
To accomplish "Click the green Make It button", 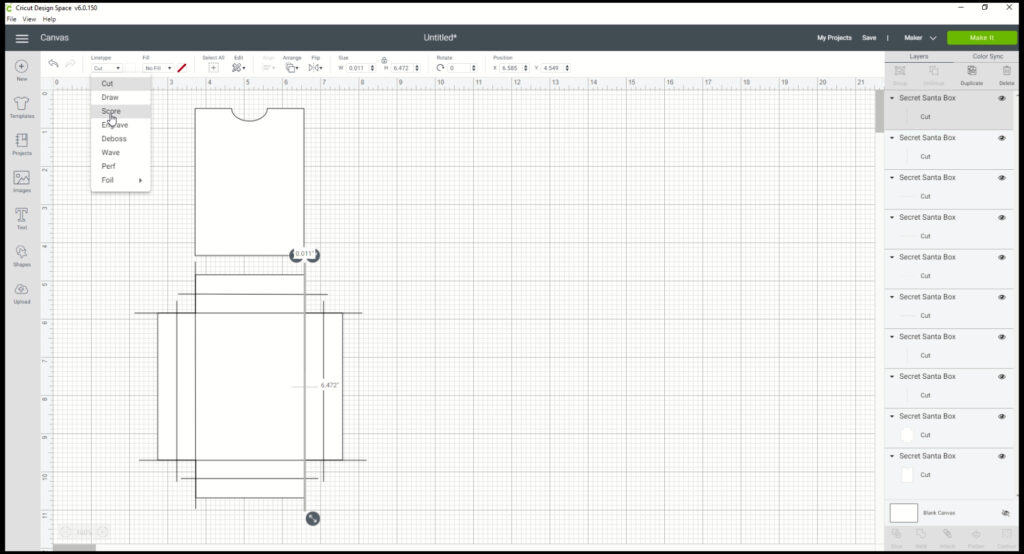I will pyautogui.click(x=982, y=38).
